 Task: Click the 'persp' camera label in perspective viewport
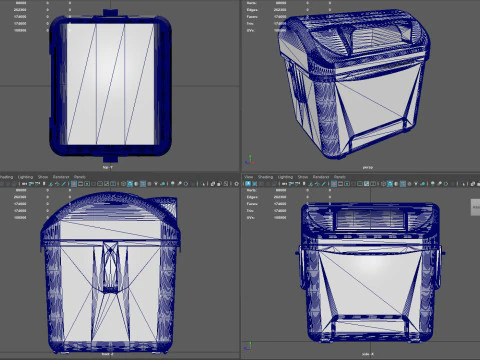[x=368, y=167]
